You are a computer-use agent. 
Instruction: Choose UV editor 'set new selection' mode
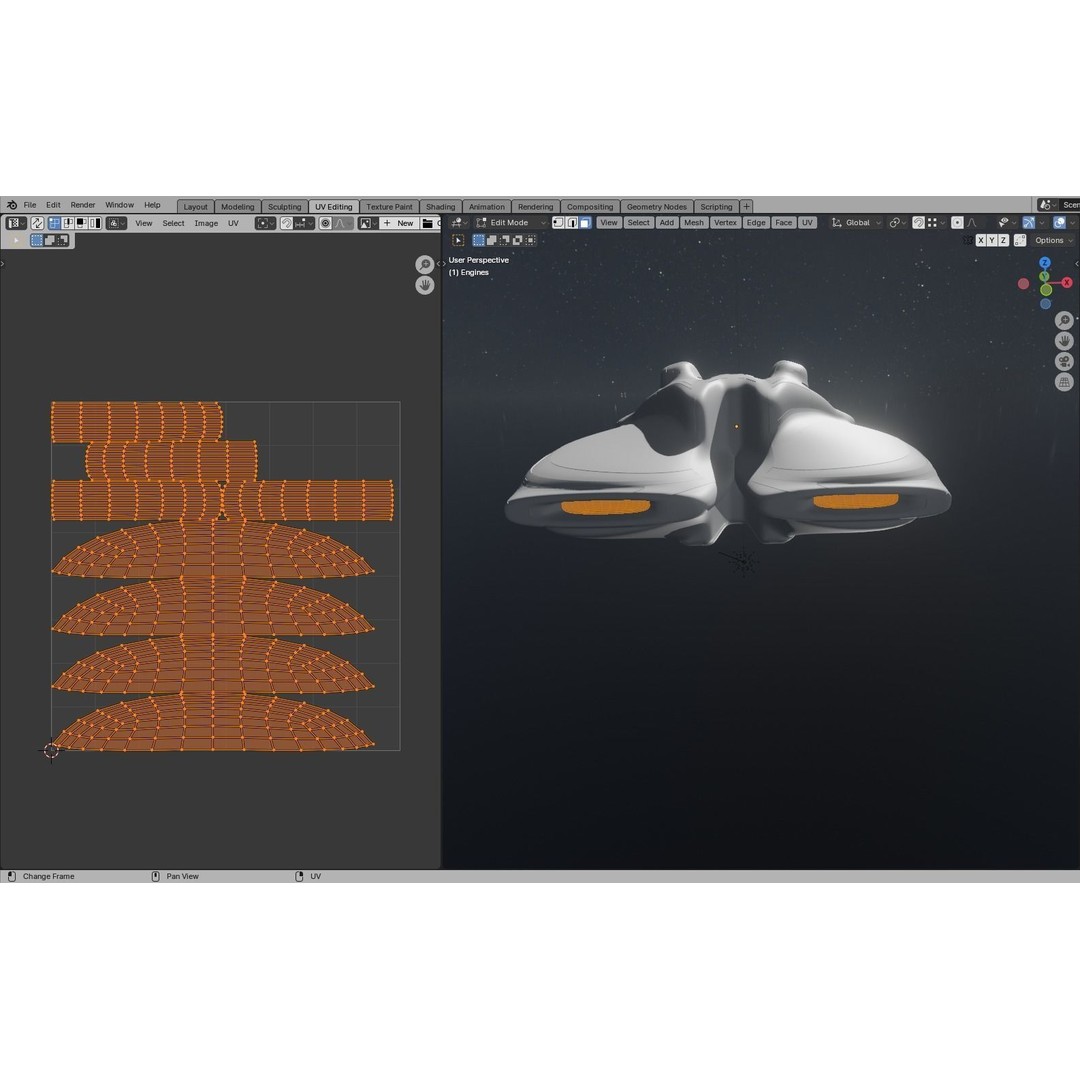(37, 240)
